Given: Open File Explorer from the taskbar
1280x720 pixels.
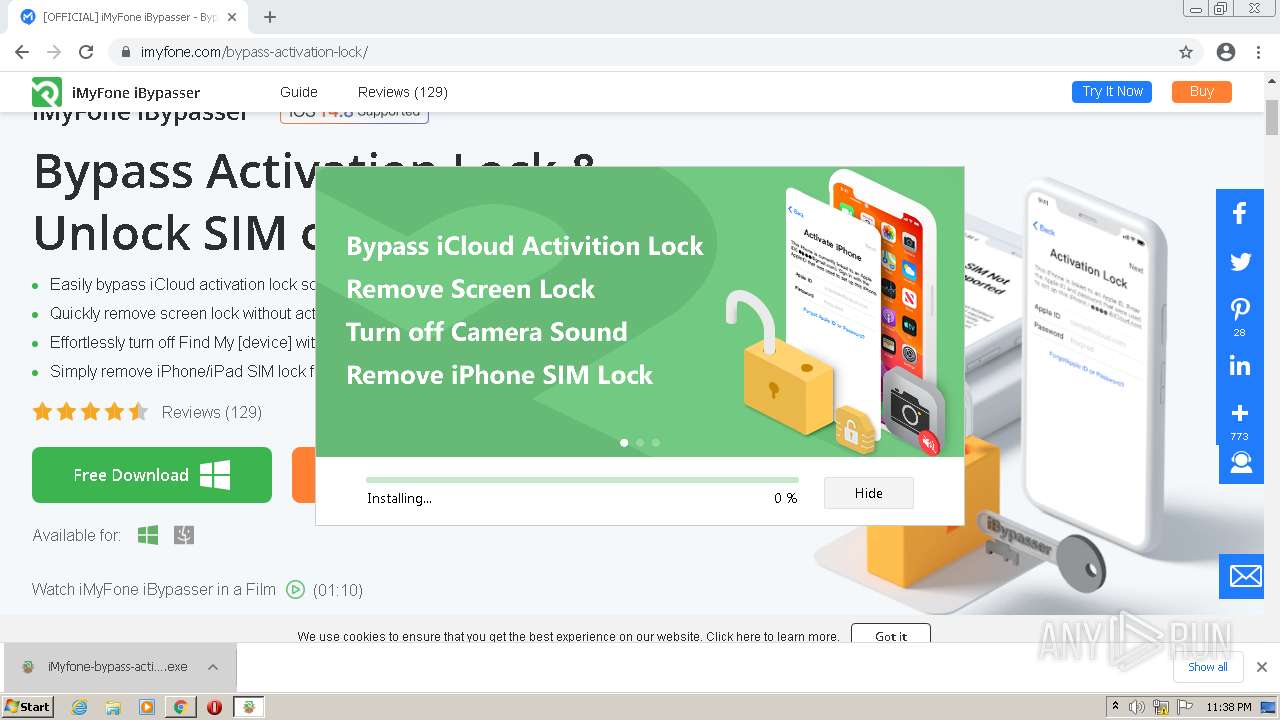Looking at the screenshot, I should pos(113,707).
